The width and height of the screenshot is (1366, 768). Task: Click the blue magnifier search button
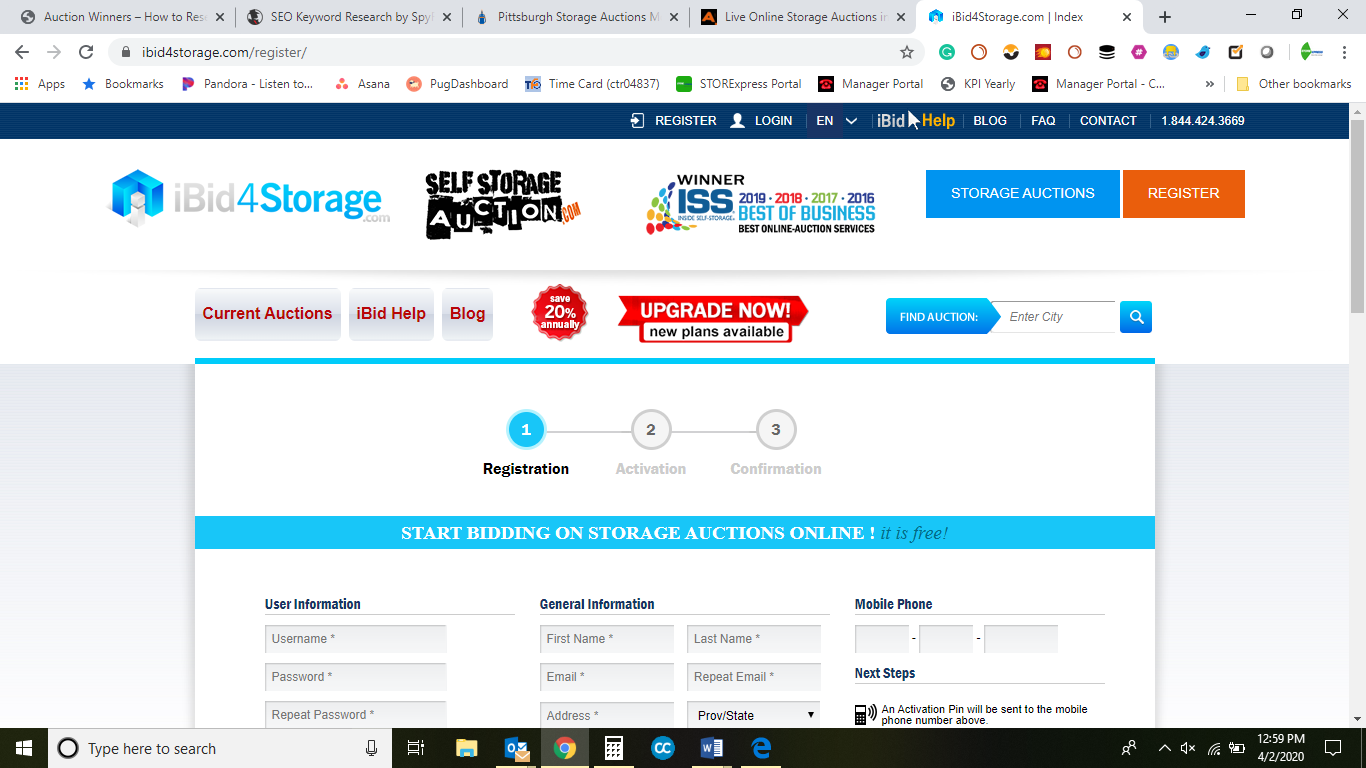1136,317
